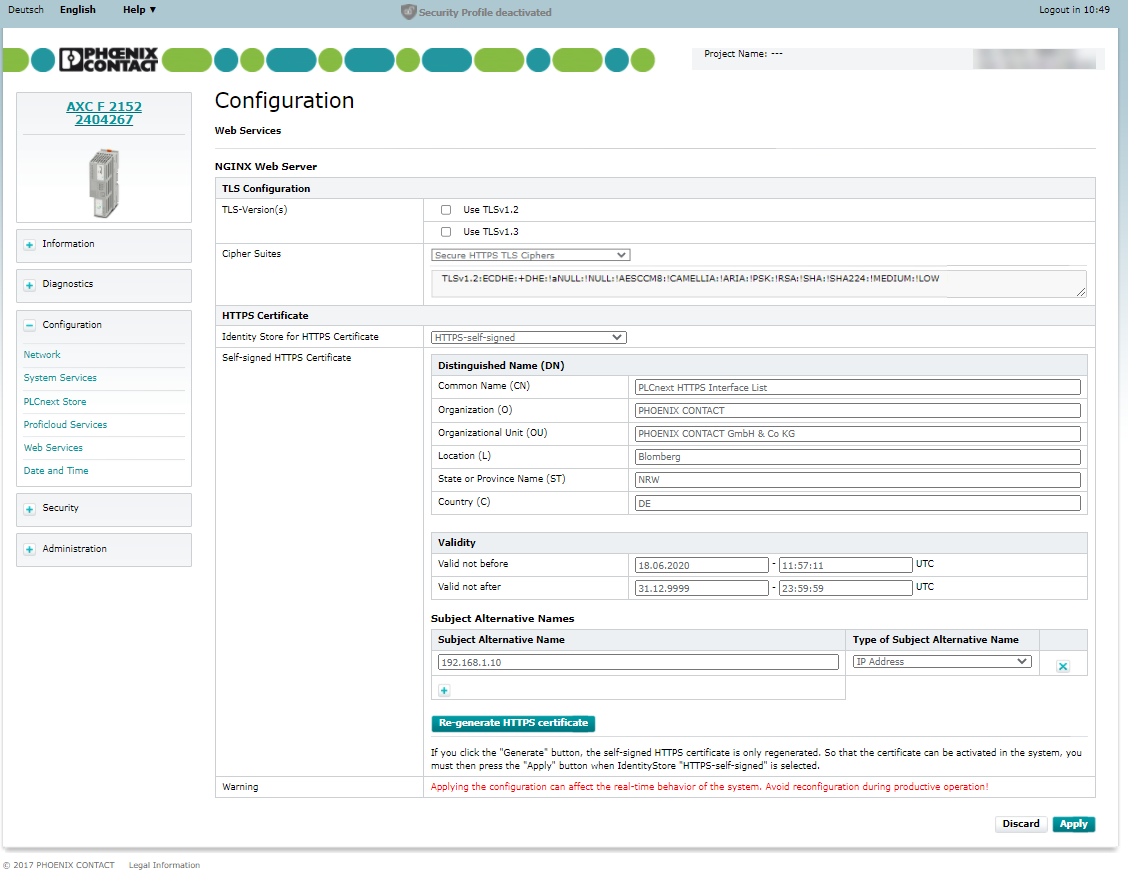Collapse the Configuration sidebar section
1128x878 pixels.
[x=30, y=326]
